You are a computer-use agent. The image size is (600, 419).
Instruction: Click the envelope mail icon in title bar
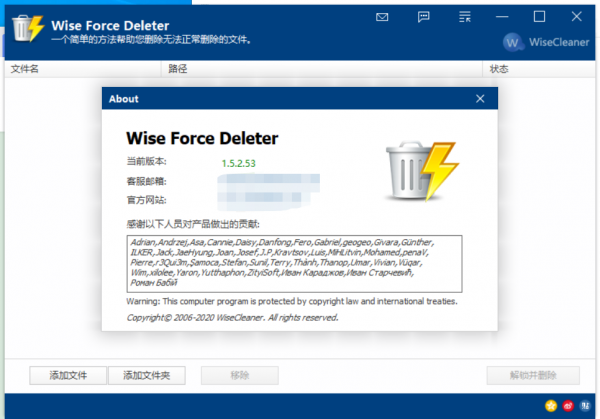point(381,17)
